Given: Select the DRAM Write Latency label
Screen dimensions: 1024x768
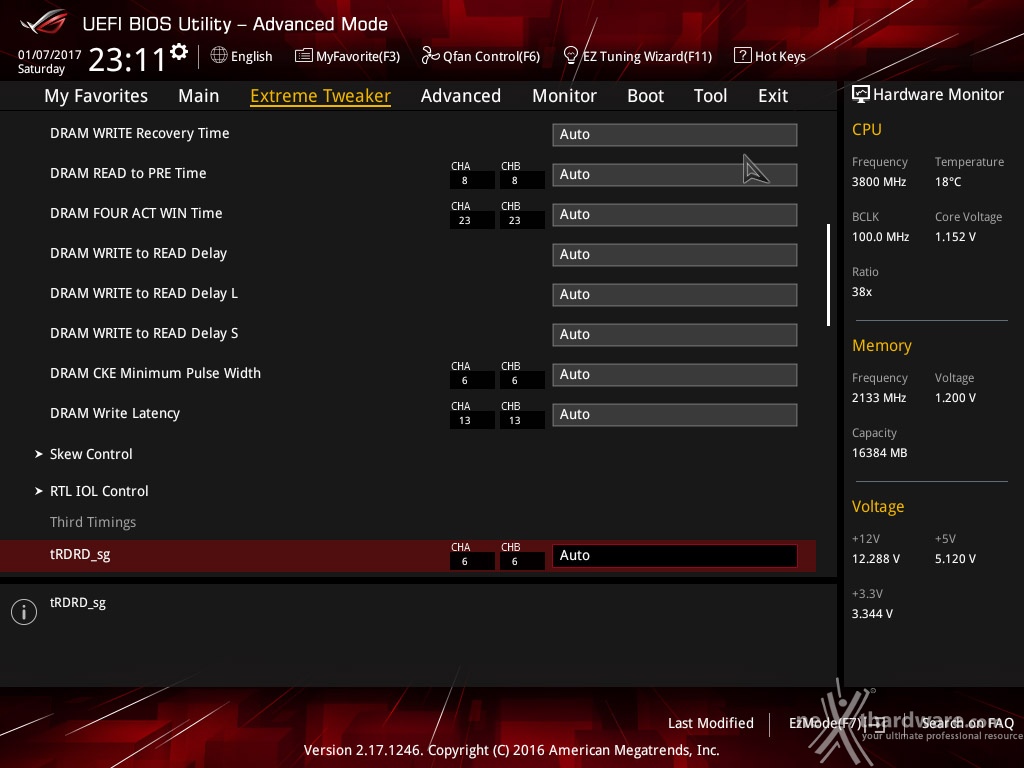Looking at the screenshot, I should (115, 413).
